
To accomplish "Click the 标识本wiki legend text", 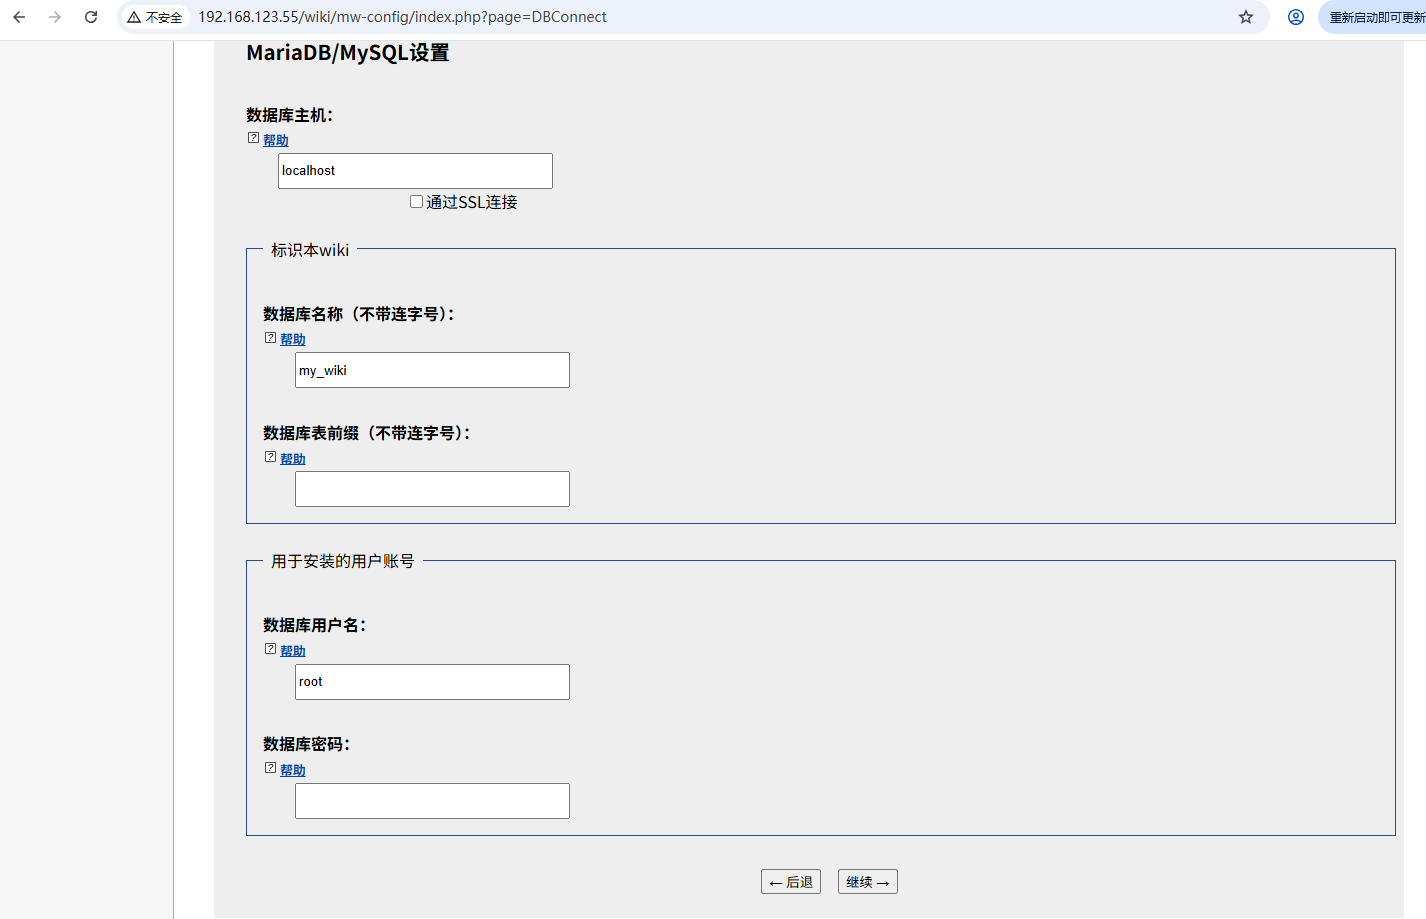I will coord(310,250).
